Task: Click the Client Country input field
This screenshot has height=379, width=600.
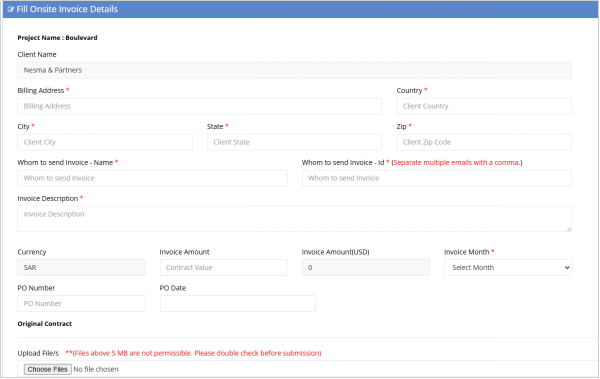Action: tap(484, 106)
